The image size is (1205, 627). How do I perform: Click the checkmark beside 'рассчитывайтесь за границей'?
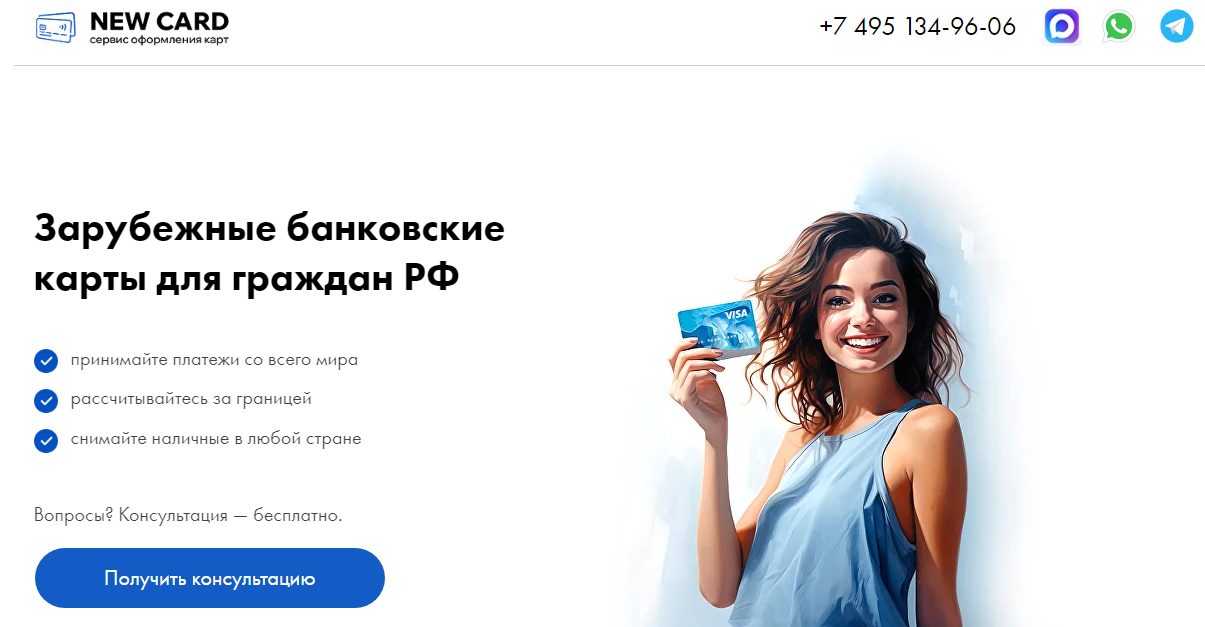click(x=46, y=400)
